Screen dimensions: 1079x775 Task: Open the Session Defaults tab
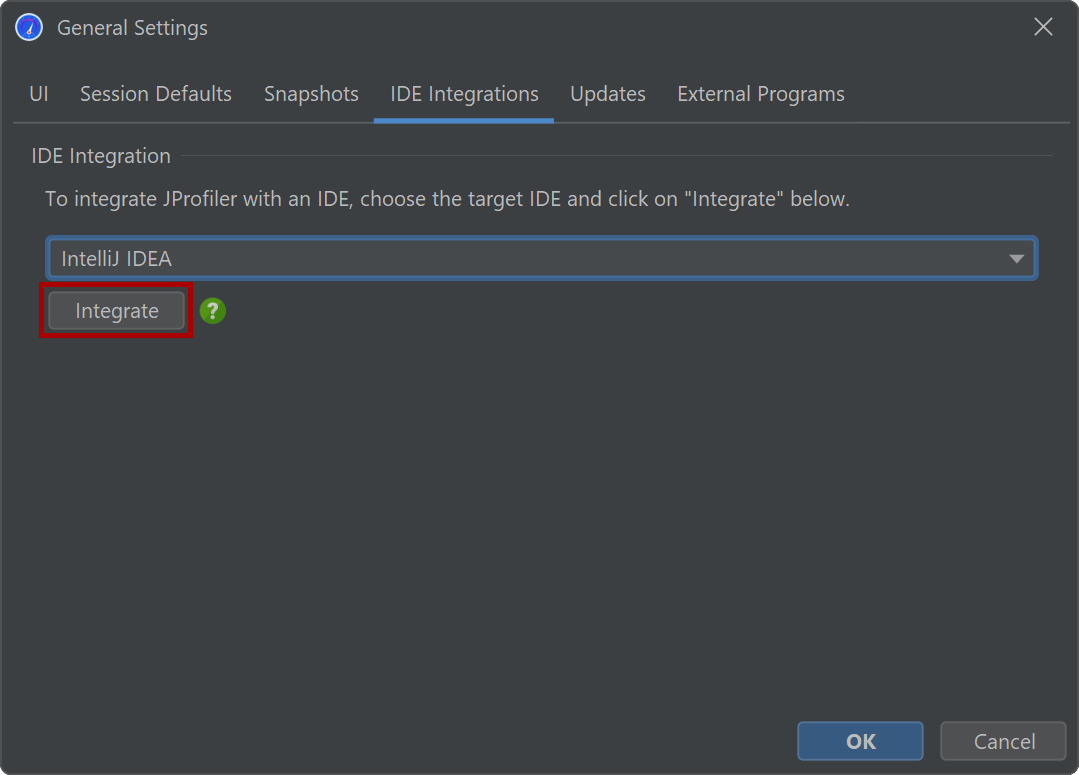click(156, 94)
